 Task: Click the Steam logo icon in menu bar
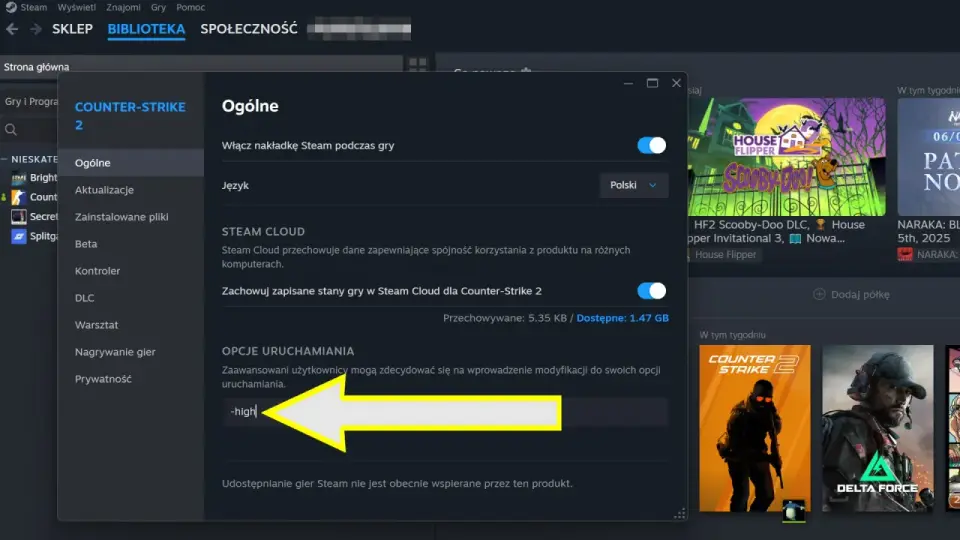click(11, 7)
